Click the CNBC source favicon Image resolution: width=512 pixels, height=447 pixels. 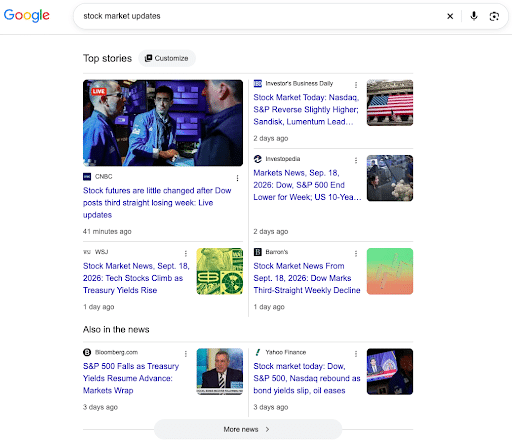click(x=87, y=177)
